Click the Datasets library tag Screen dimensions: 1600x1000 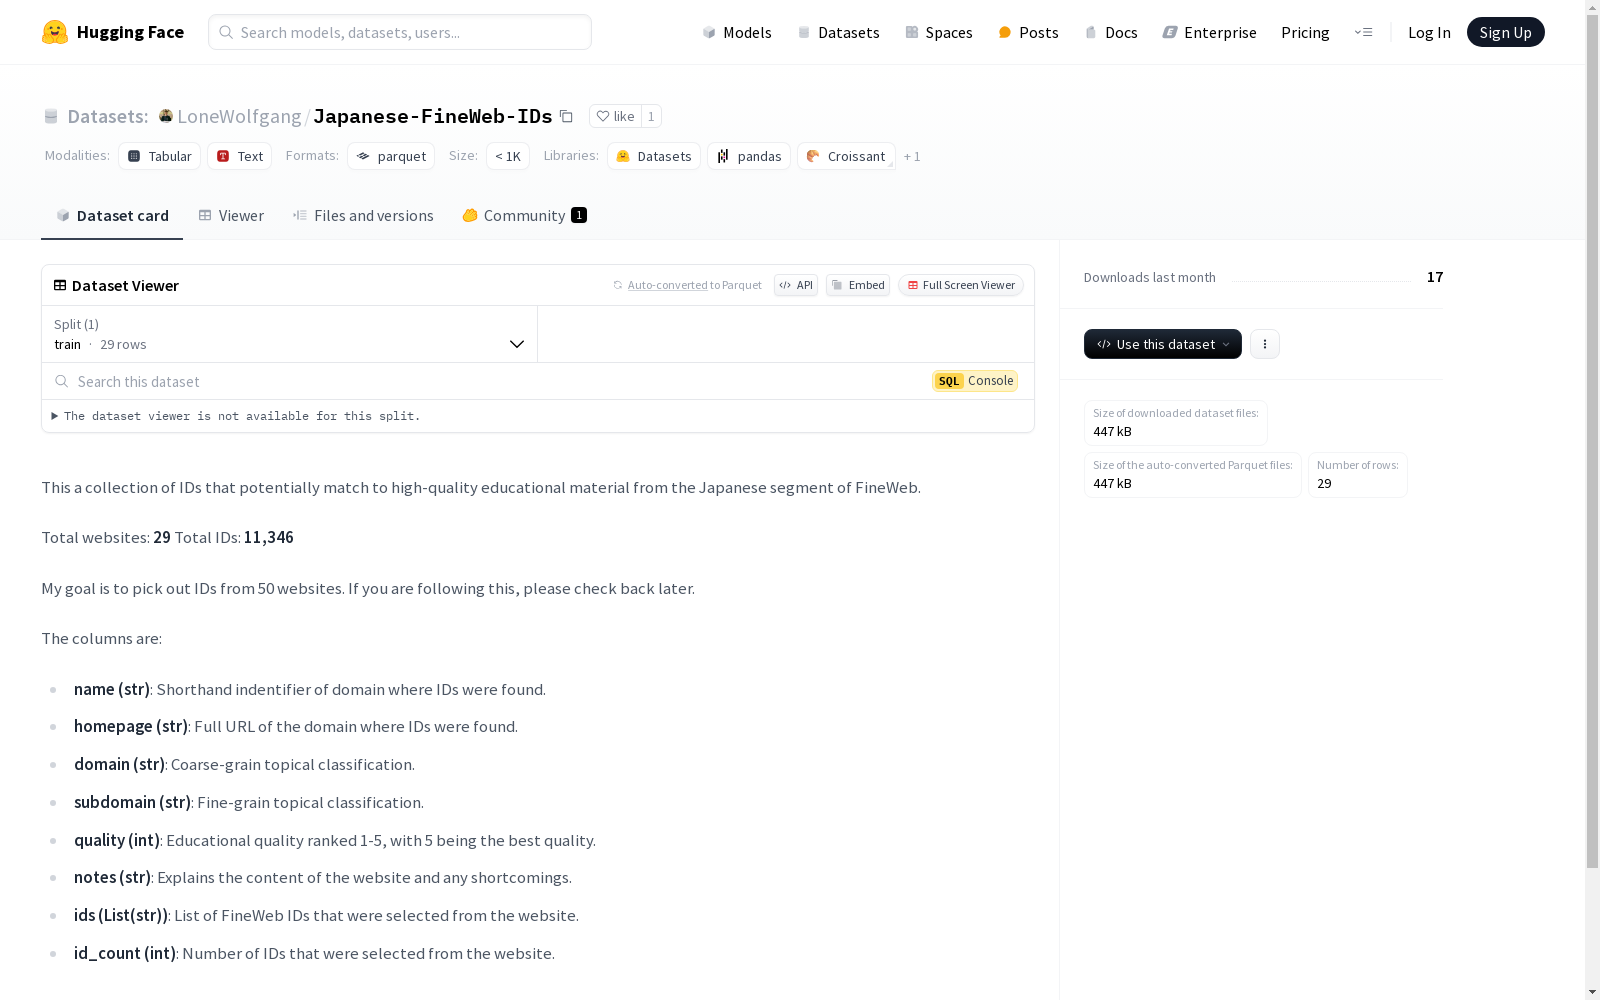click(654, 156)
